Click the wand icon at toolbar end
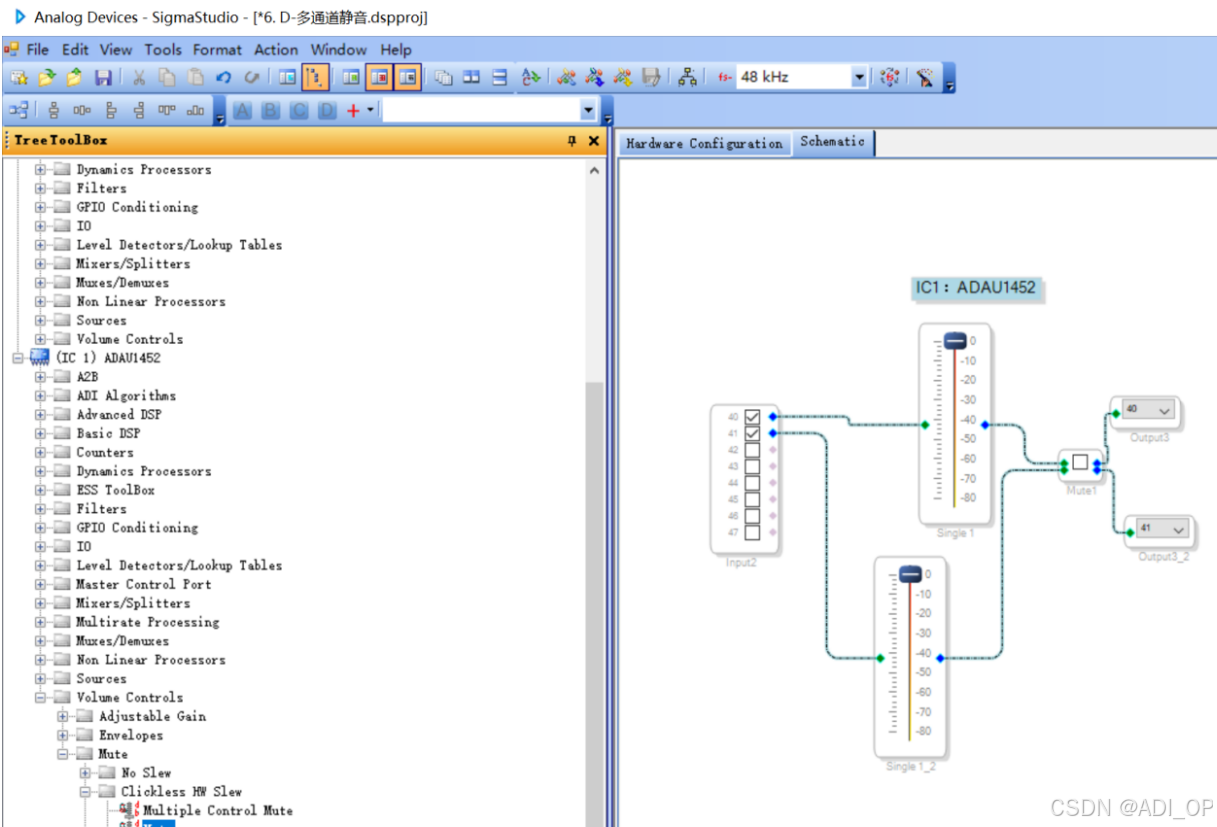The height and width of the screenshot is (827, 1217). point(926,77)
